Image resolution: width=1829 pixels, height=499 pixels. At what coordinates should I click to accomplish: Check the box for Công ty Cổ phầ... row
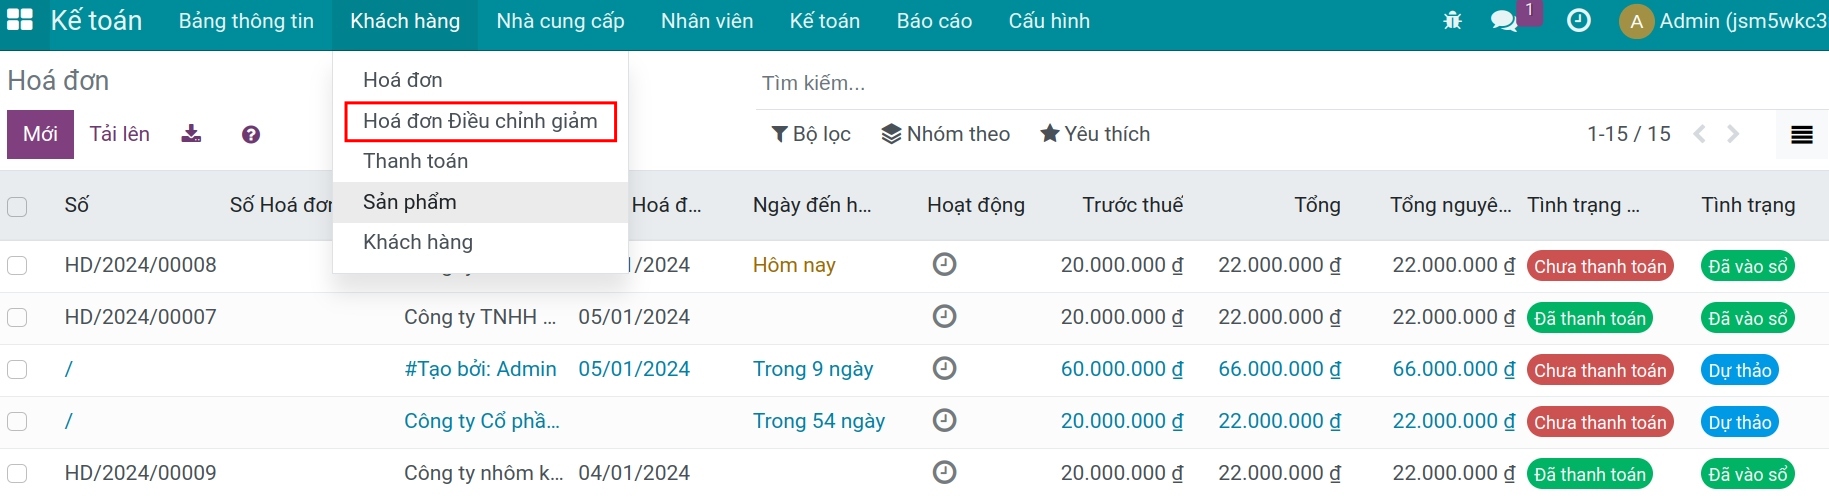pyautogui.click(x=17, y=421)
